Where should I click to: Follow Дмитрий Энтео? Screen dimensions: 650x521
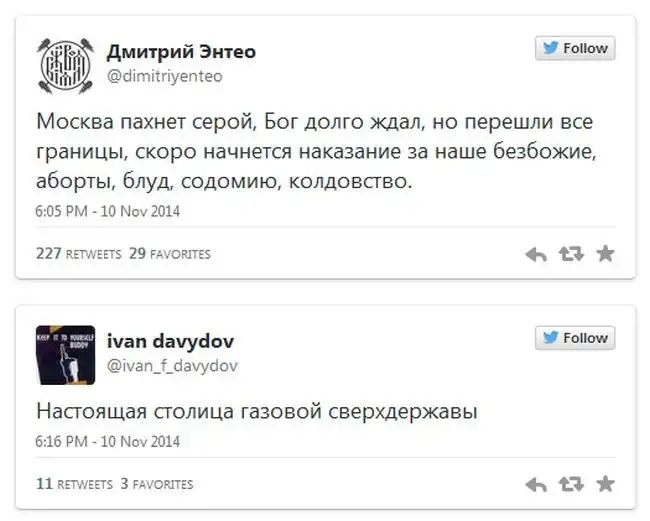point(575,48)
